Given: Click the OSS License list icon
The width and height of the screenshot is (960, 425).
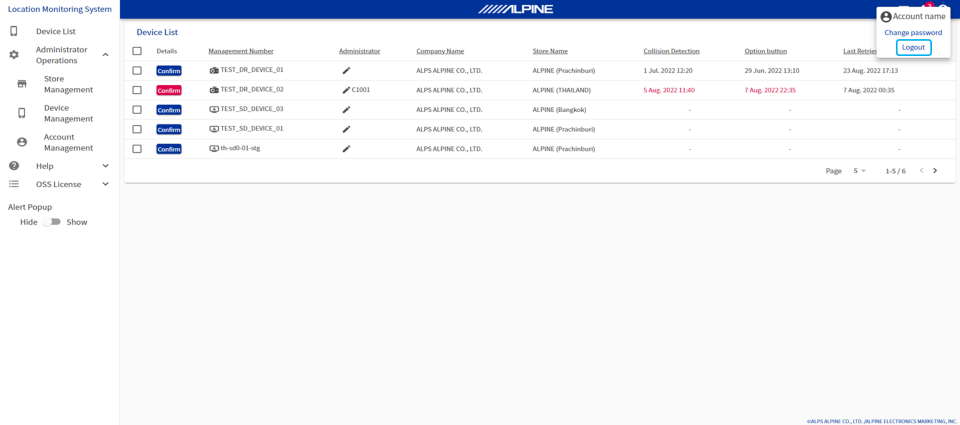Looking at the screenshot, I should [x=13, y=184].
